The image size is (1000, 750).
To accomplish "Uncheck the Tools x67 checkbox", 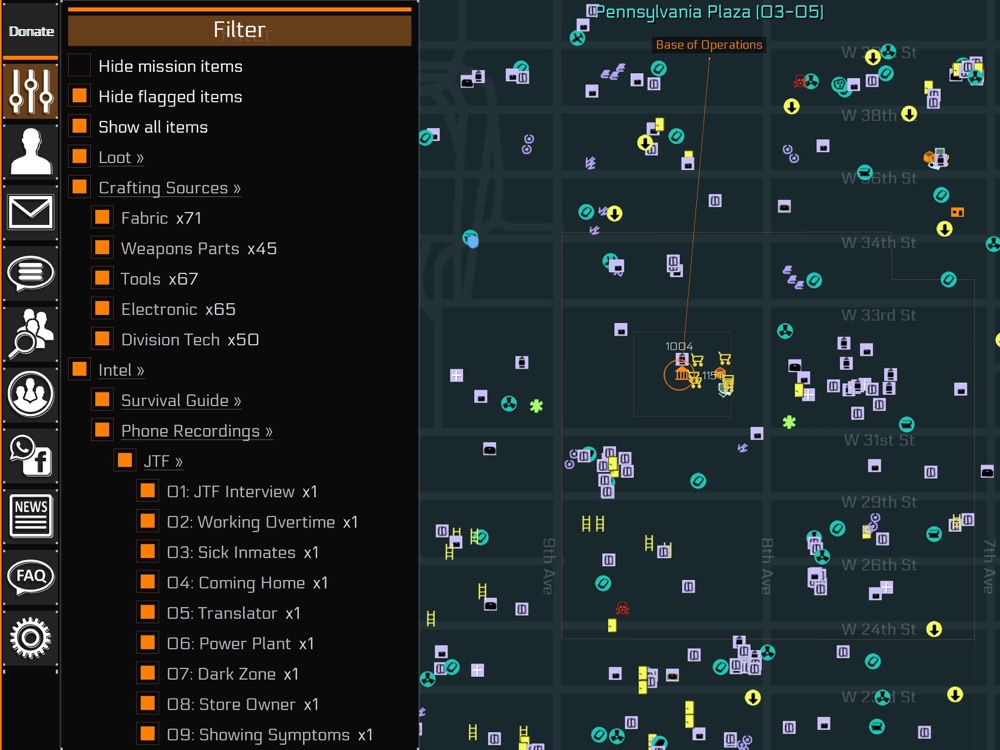I will pyautogui.click(x=102, y=278).
